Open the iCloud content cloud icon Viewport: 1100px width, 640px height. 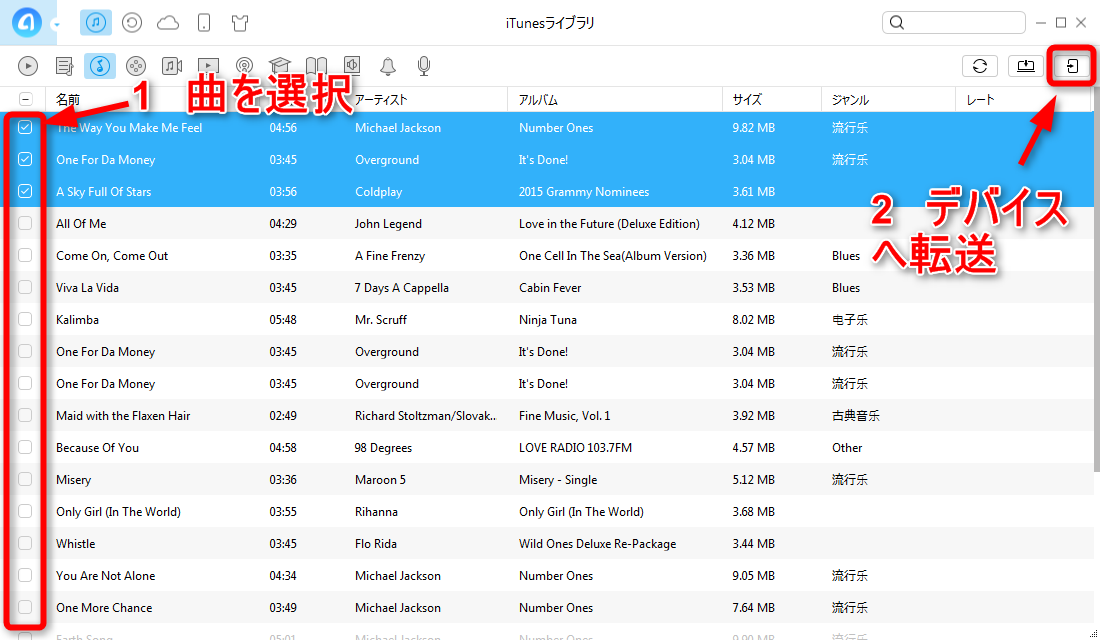click(168, 23)
